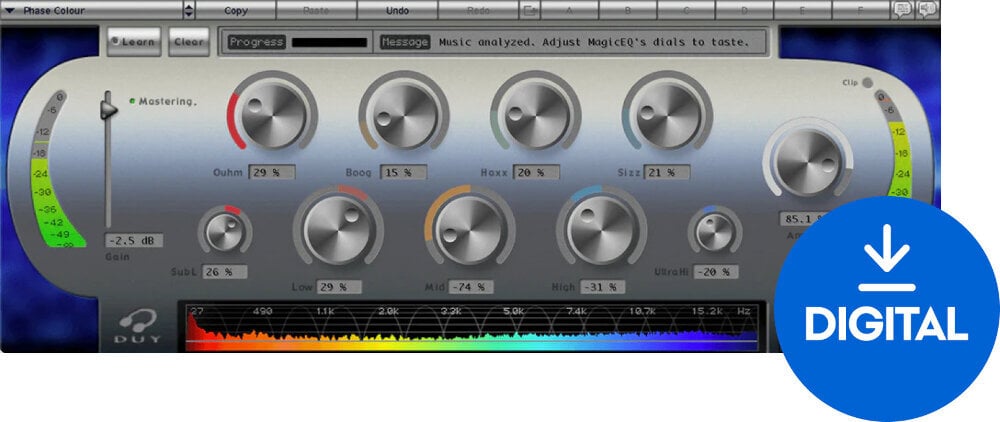
Task: Toggle the Mastering mode indicator
Action: click(132, 101)
